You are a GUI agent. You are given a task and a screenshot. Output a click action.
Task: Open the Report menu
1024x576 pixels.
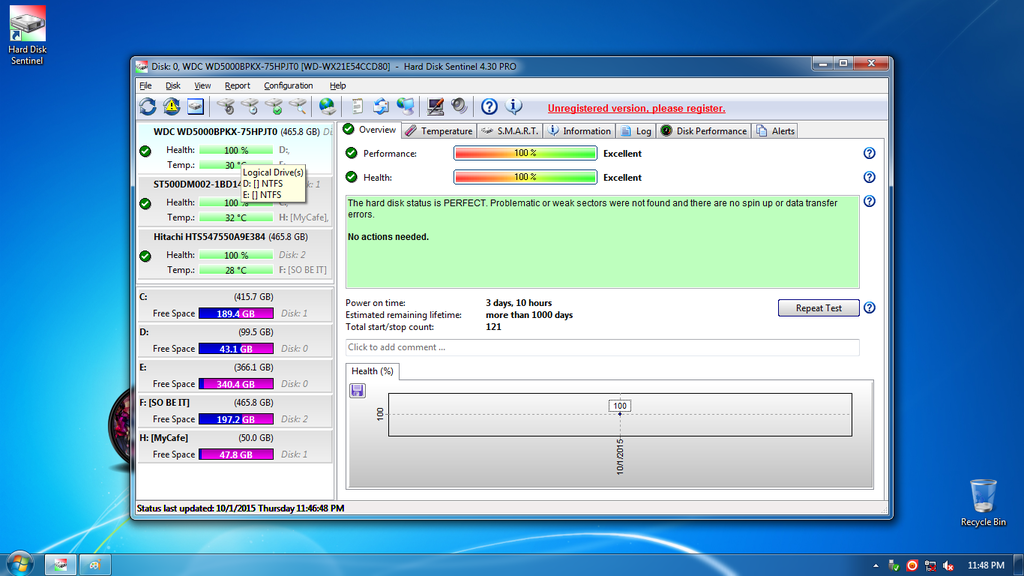237,86
